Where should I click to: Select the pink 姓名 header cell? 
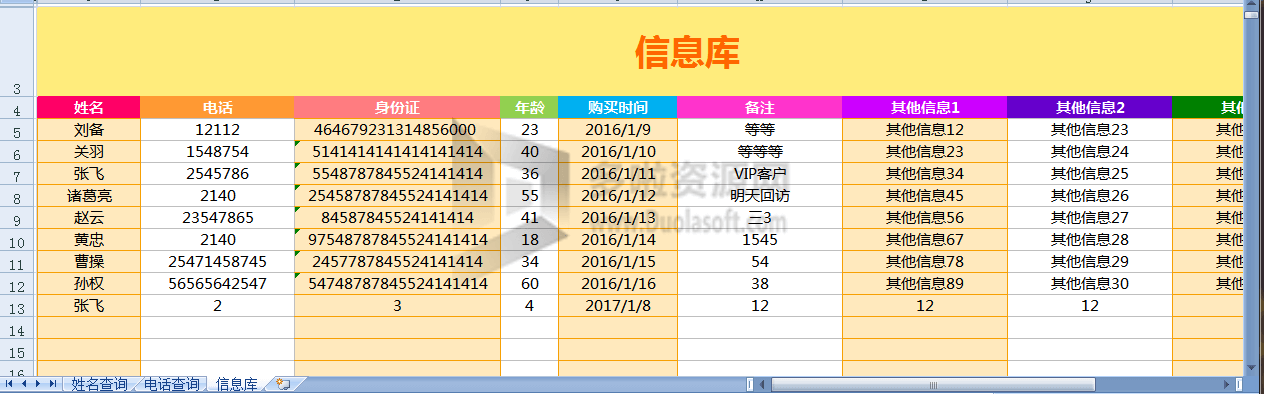click(x=89, y=107)
